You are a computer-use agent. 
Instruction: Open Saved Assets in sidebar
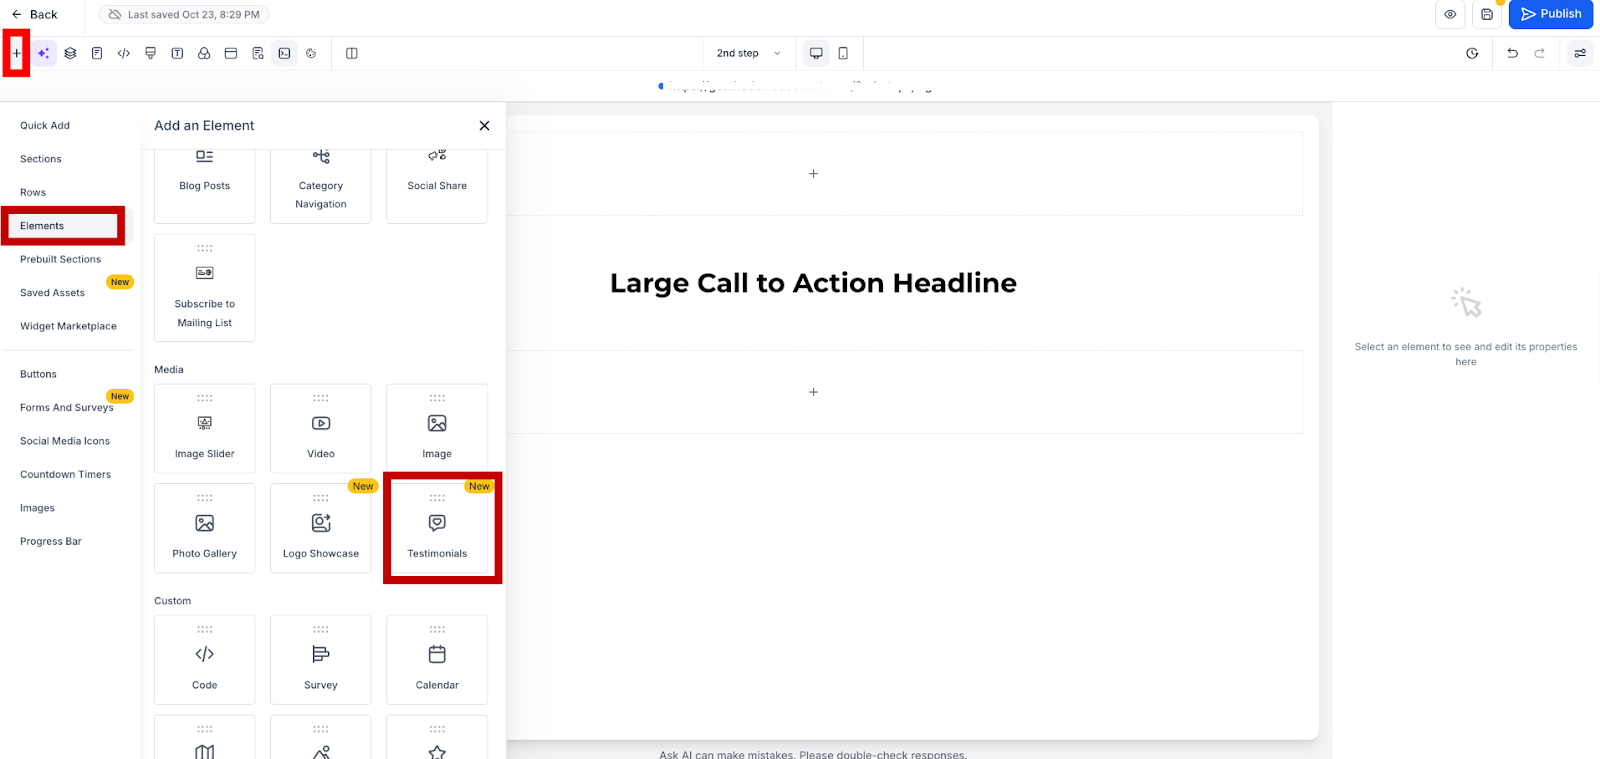click(52, 293)
